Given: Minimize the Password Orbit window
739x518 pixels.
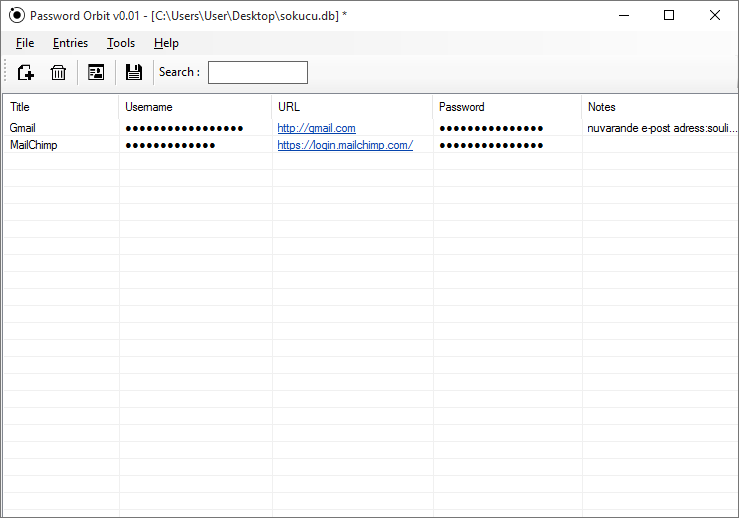Looking at the screenshot, I should (624, 16).
